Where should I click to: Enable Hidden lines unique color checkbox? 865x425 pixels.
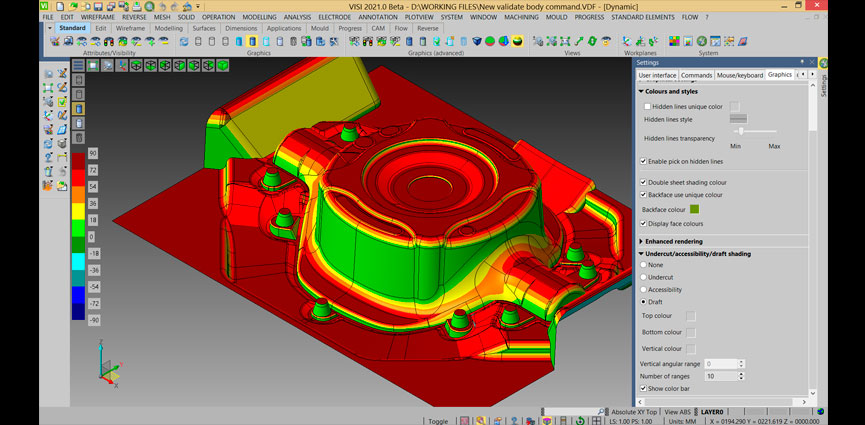click(647, 107)
